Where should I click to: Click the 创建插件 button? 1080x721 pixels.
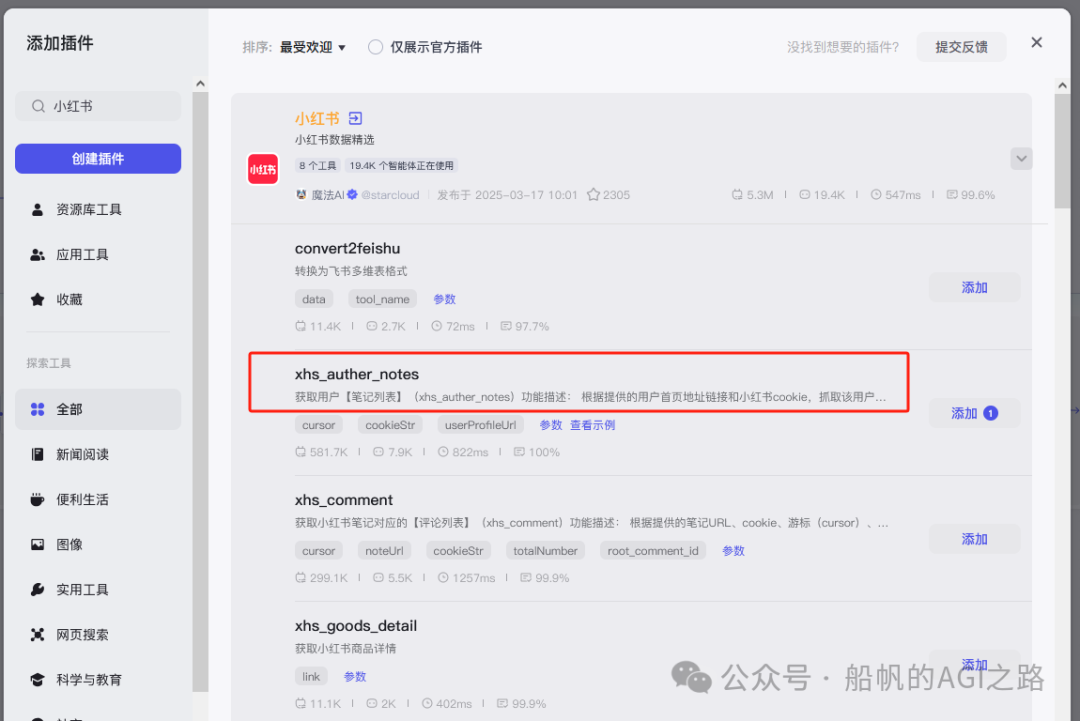pyautogui.click(x=98, y=158)
